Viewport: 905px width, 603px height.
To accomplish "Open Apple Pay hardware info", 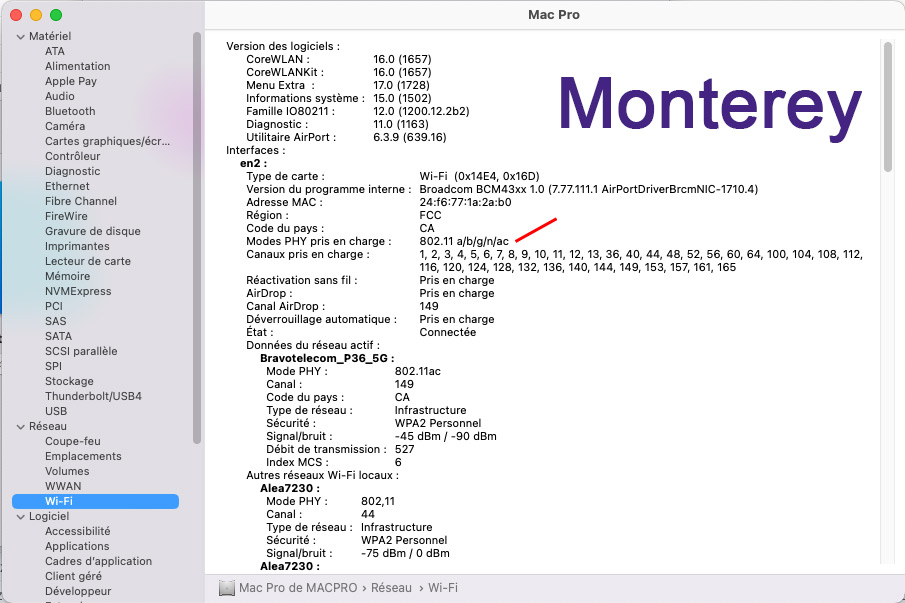I will [x=71, y=81].
